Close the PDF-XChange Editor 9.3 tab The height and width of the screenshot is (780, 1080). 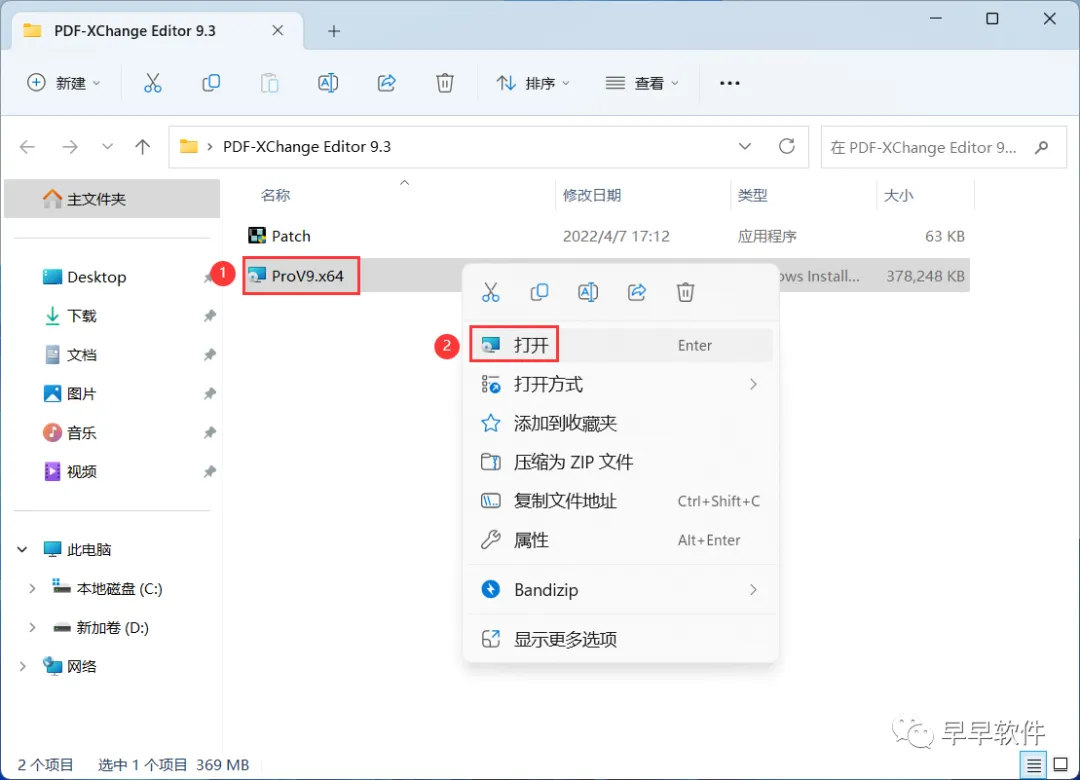click(278, 30)
